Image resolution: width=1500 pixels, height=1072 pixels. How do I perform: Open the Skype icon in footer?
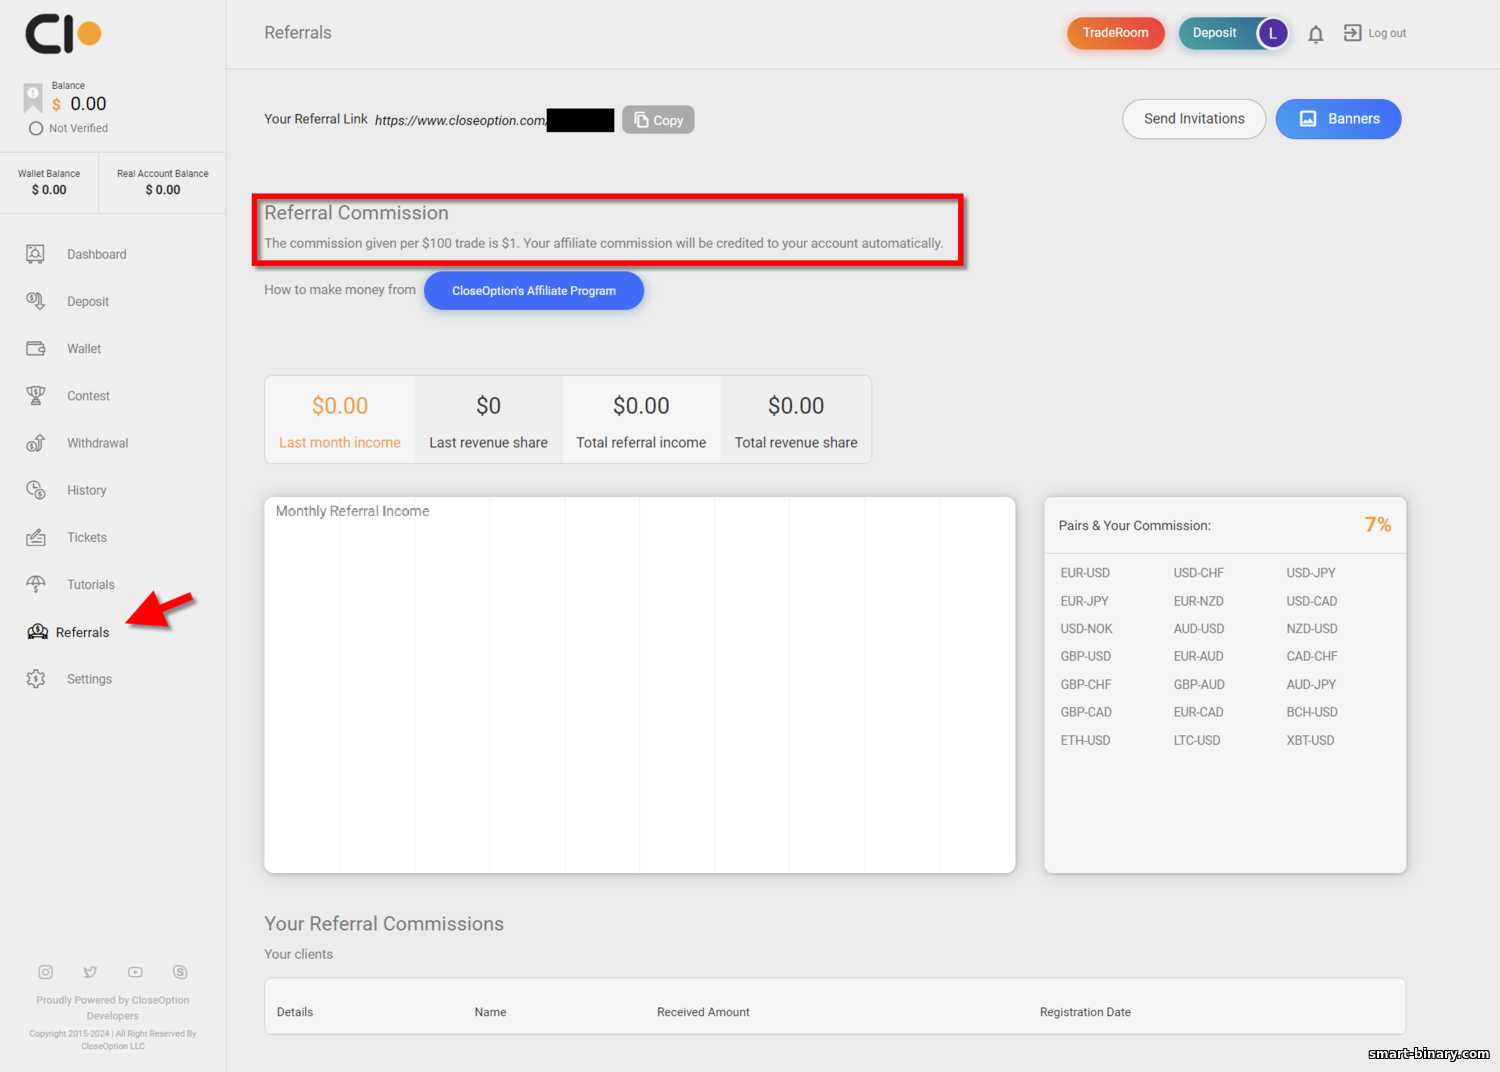pos(180,972)
